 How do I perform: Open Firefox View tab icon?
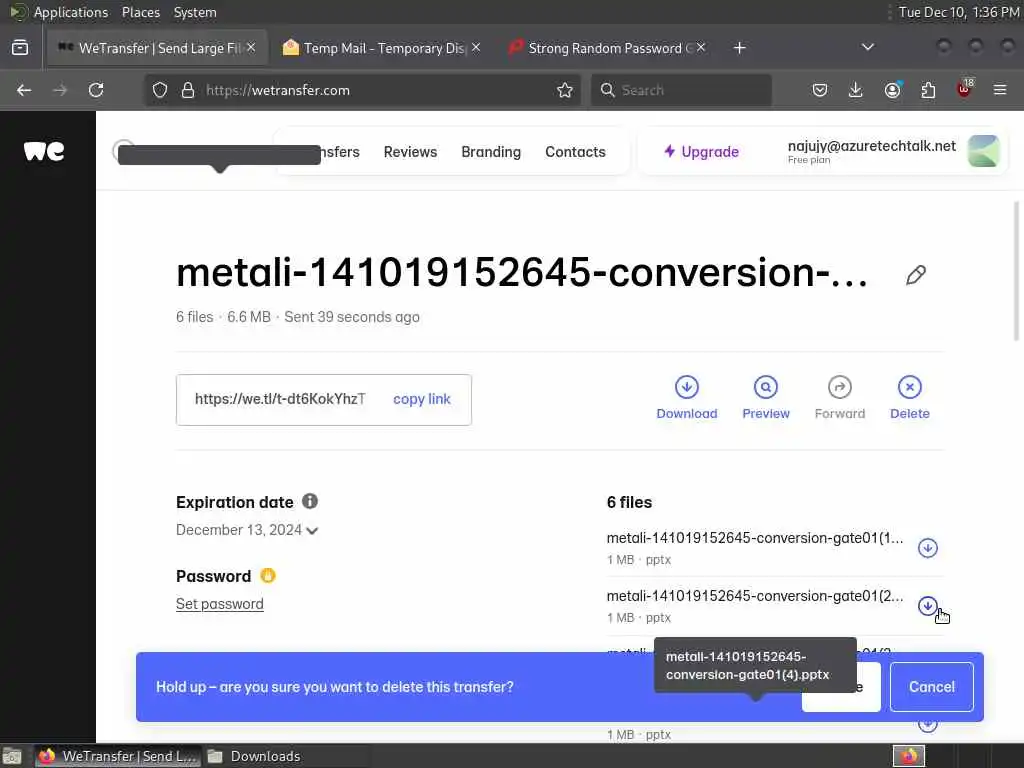coord(20,48)
